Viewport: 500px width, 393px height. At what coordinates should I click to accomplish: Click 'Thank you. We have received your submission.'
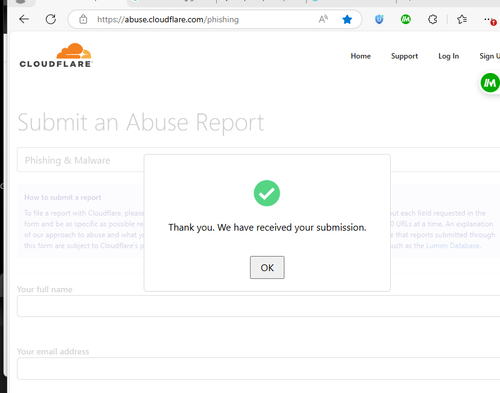pos(267,227)
